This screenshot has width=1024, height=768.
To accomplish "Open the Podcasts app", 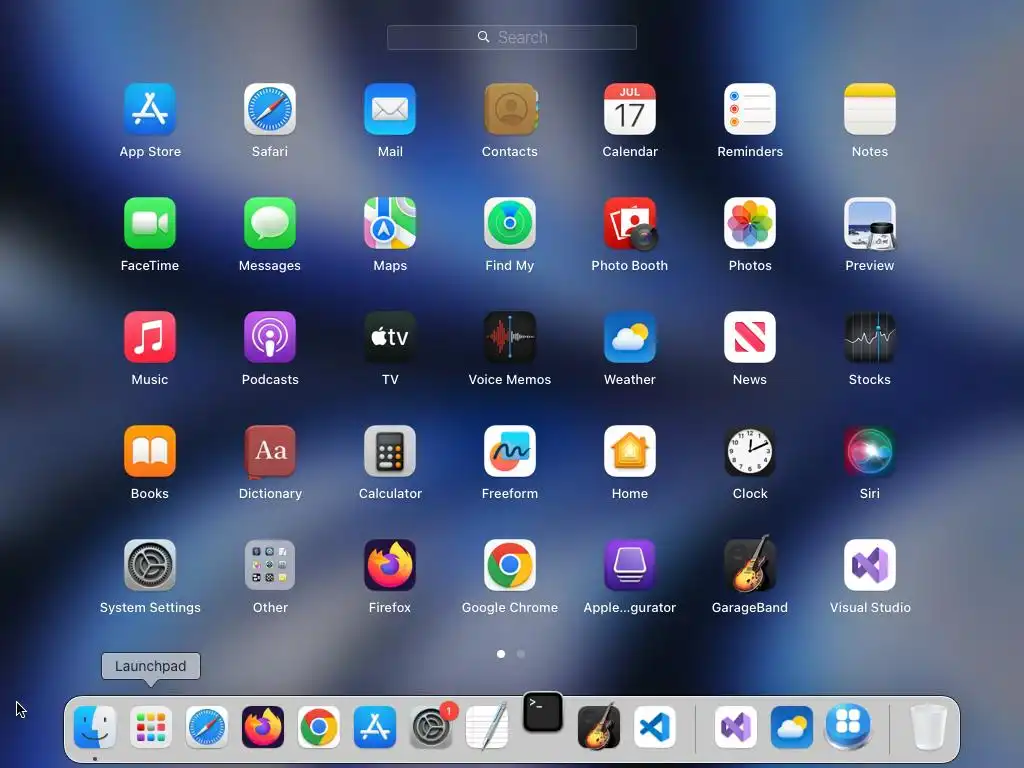I will point(270,337).
